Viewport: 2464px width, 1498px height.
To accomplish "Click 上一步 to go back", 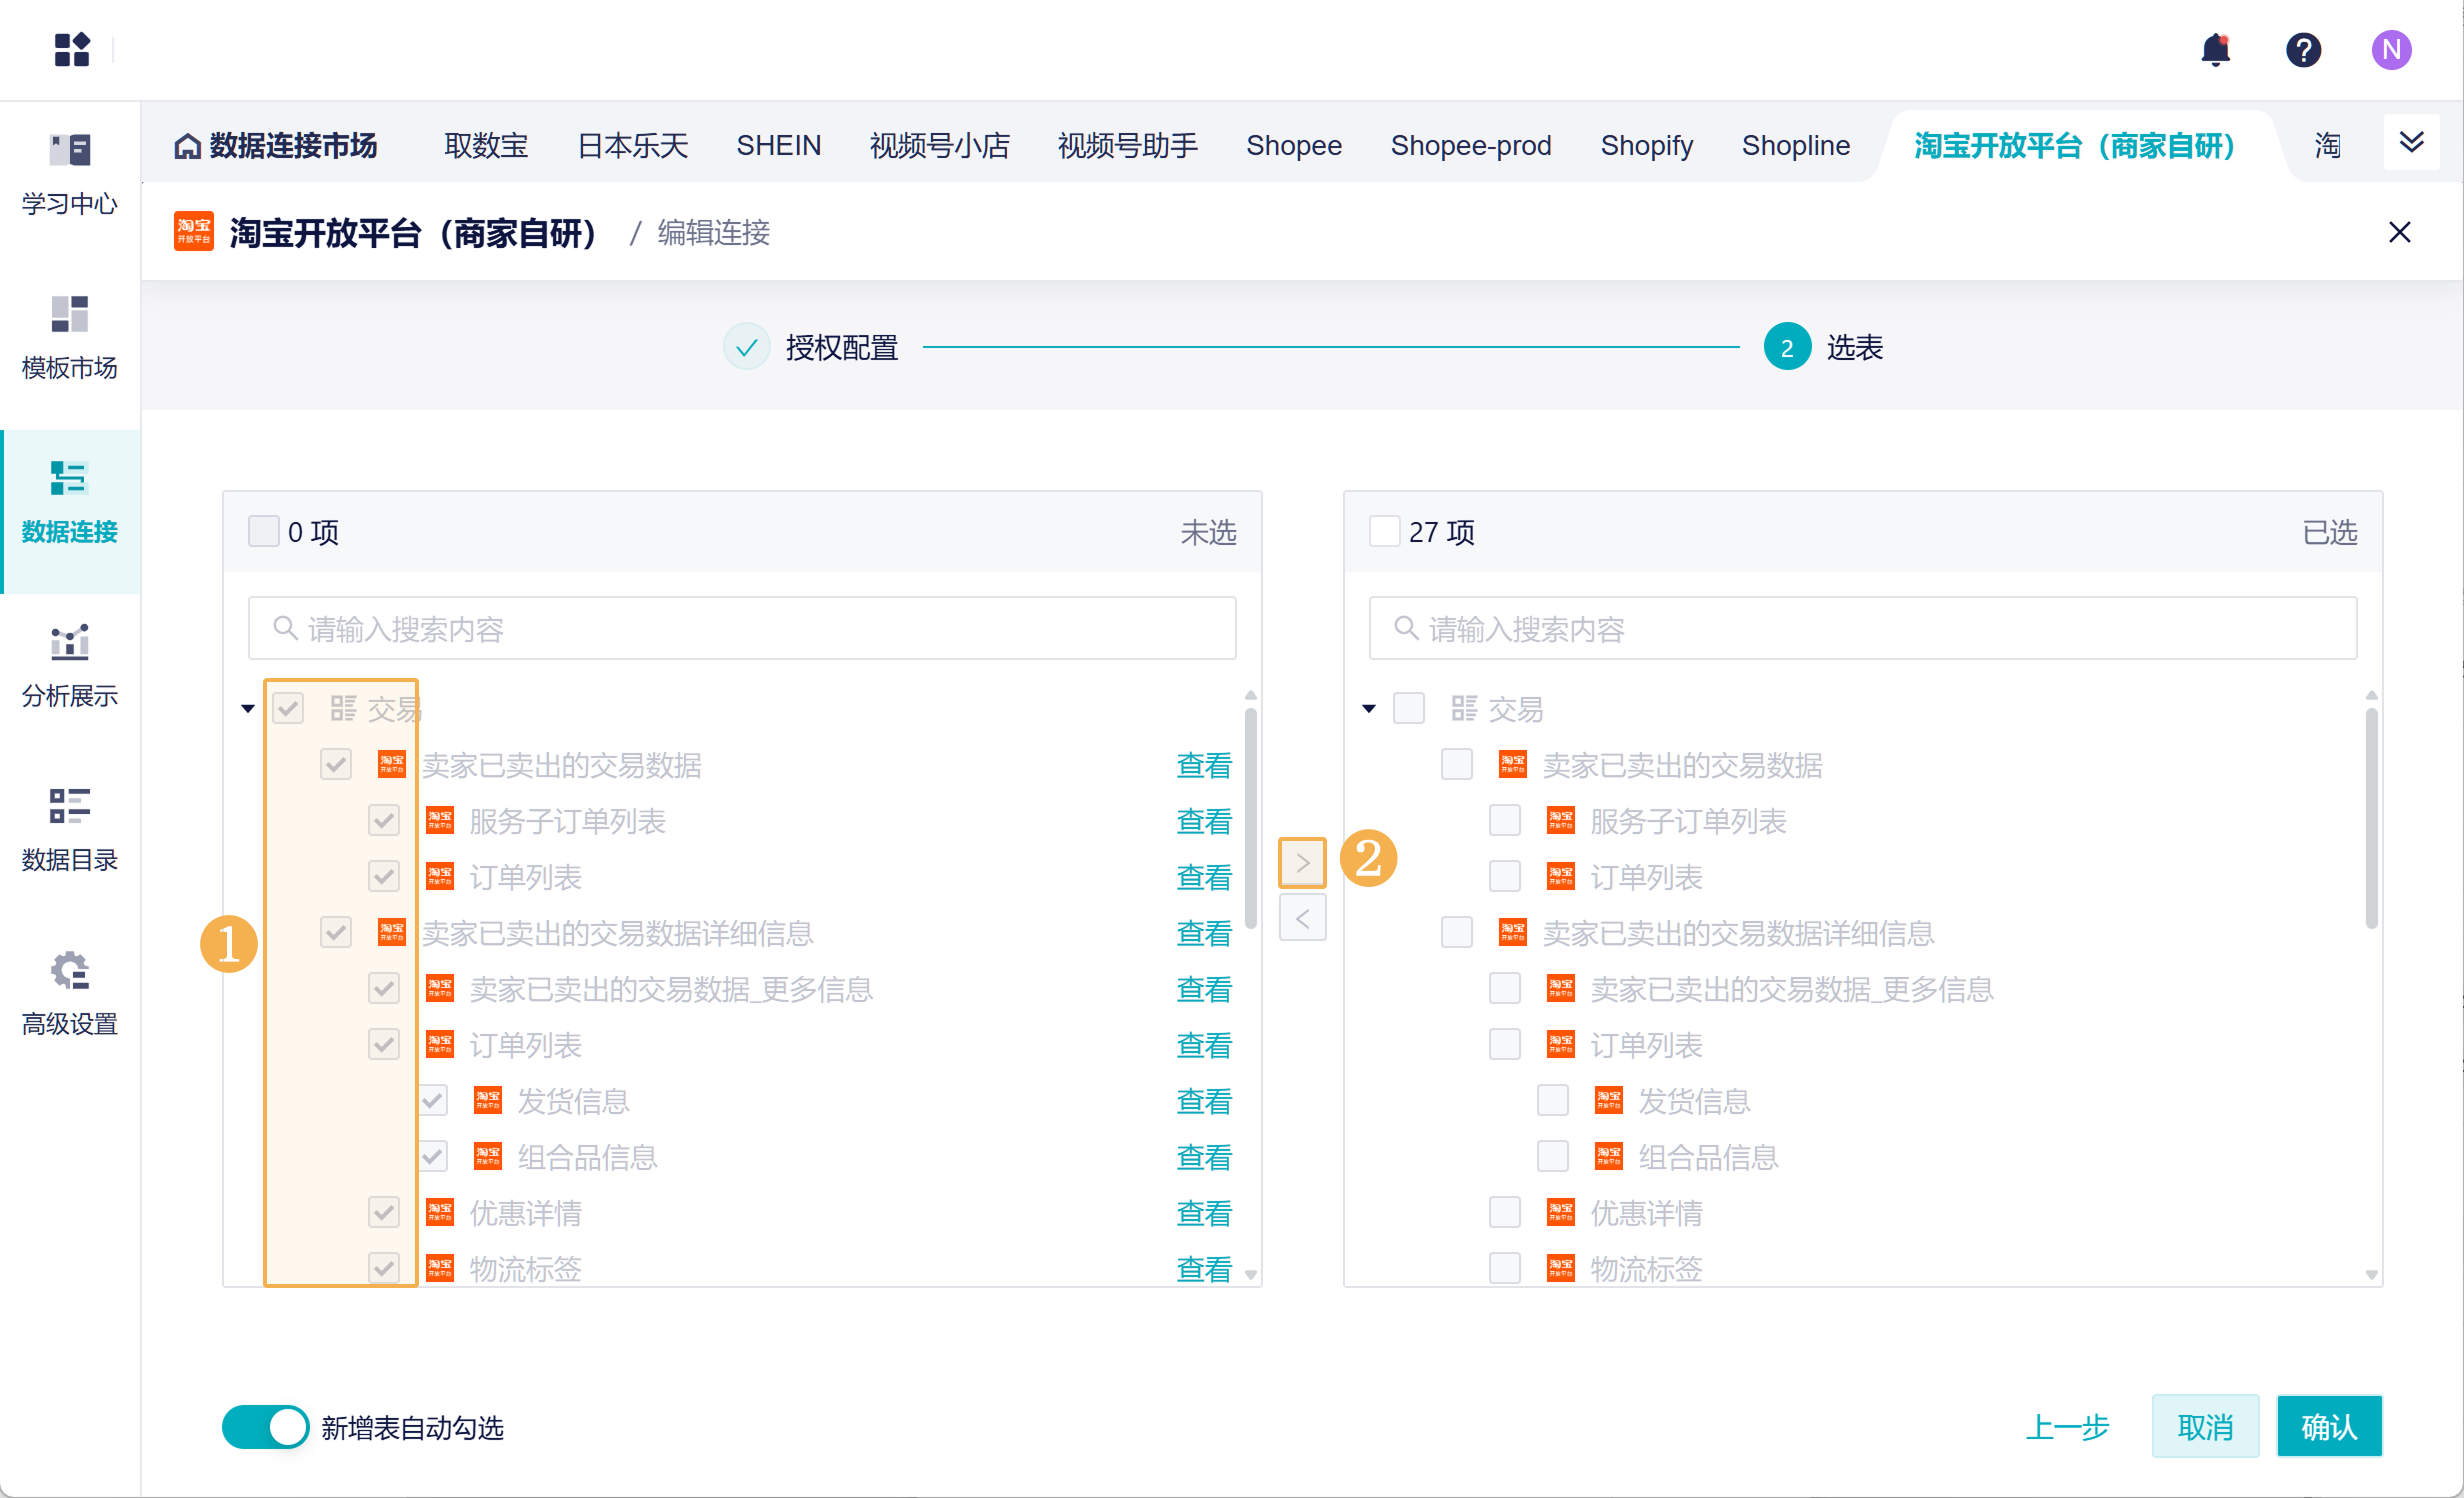I will [x=2067, y=1427].
